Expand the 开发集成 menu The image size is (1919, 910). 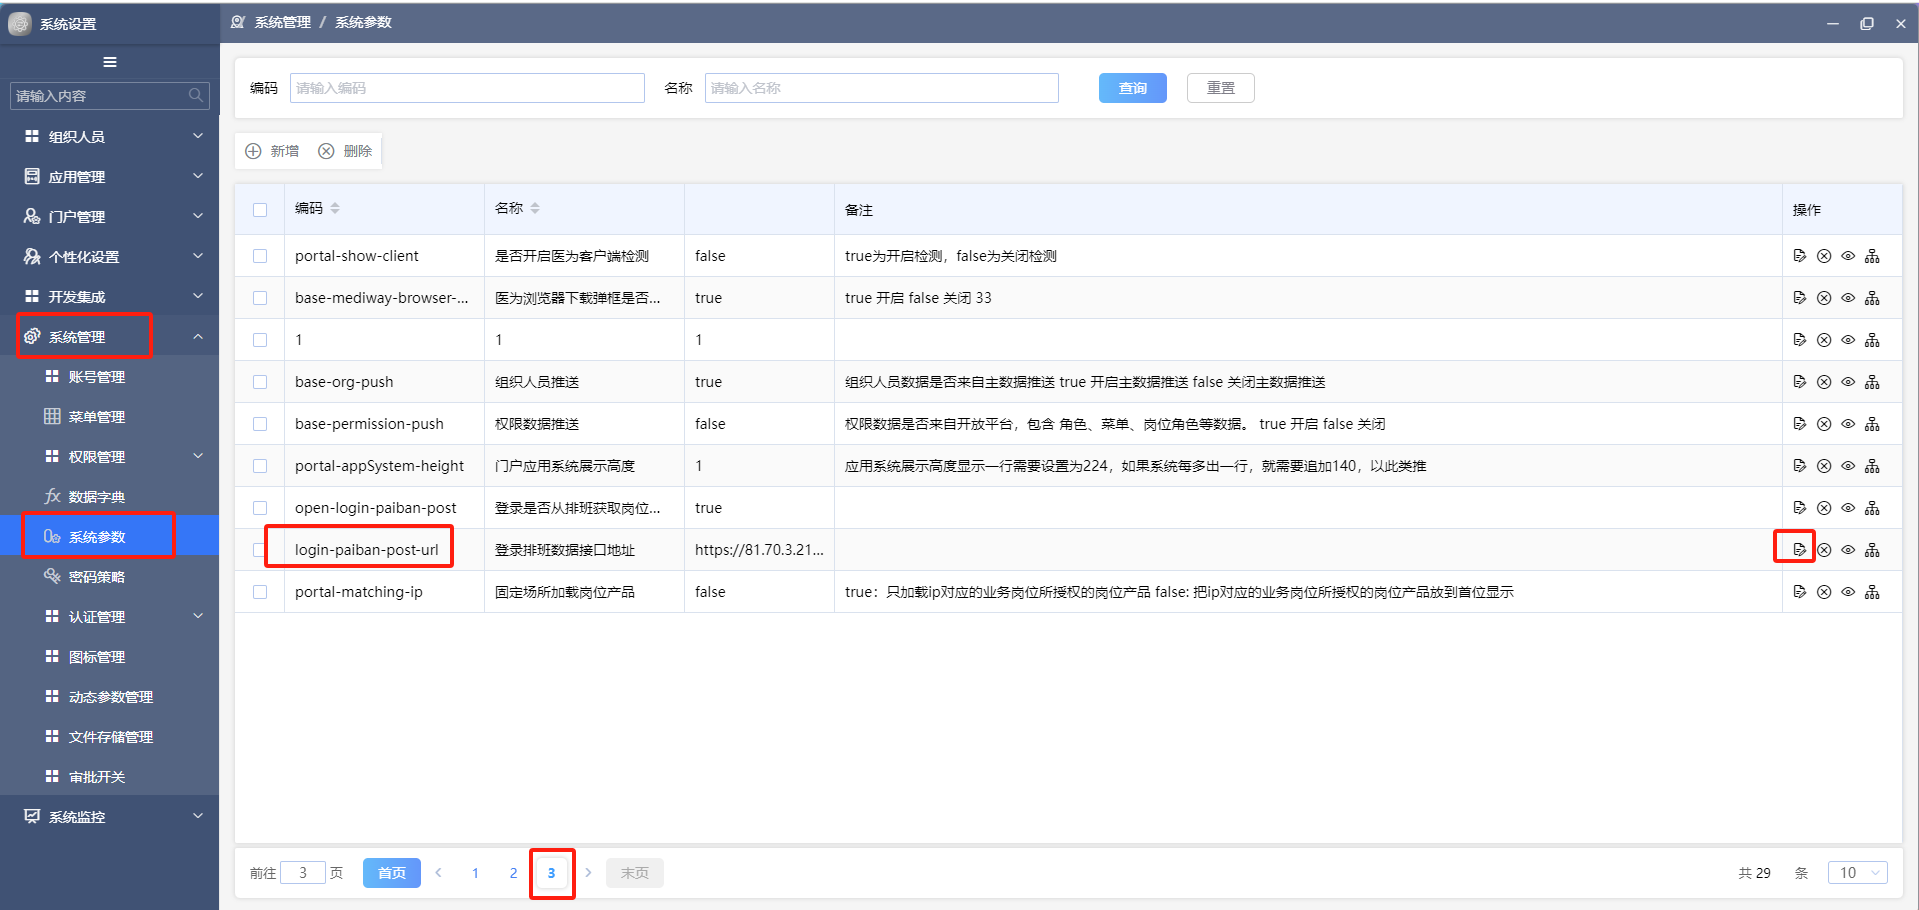point(110,296)
